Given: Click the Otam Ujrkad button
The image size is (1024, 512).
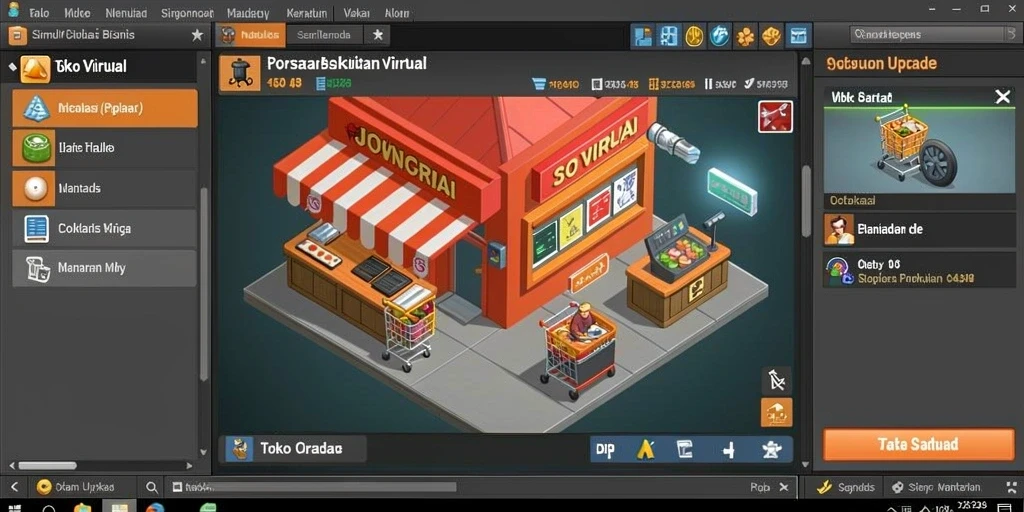Looking at the screenshot, I should pos(76,487).
